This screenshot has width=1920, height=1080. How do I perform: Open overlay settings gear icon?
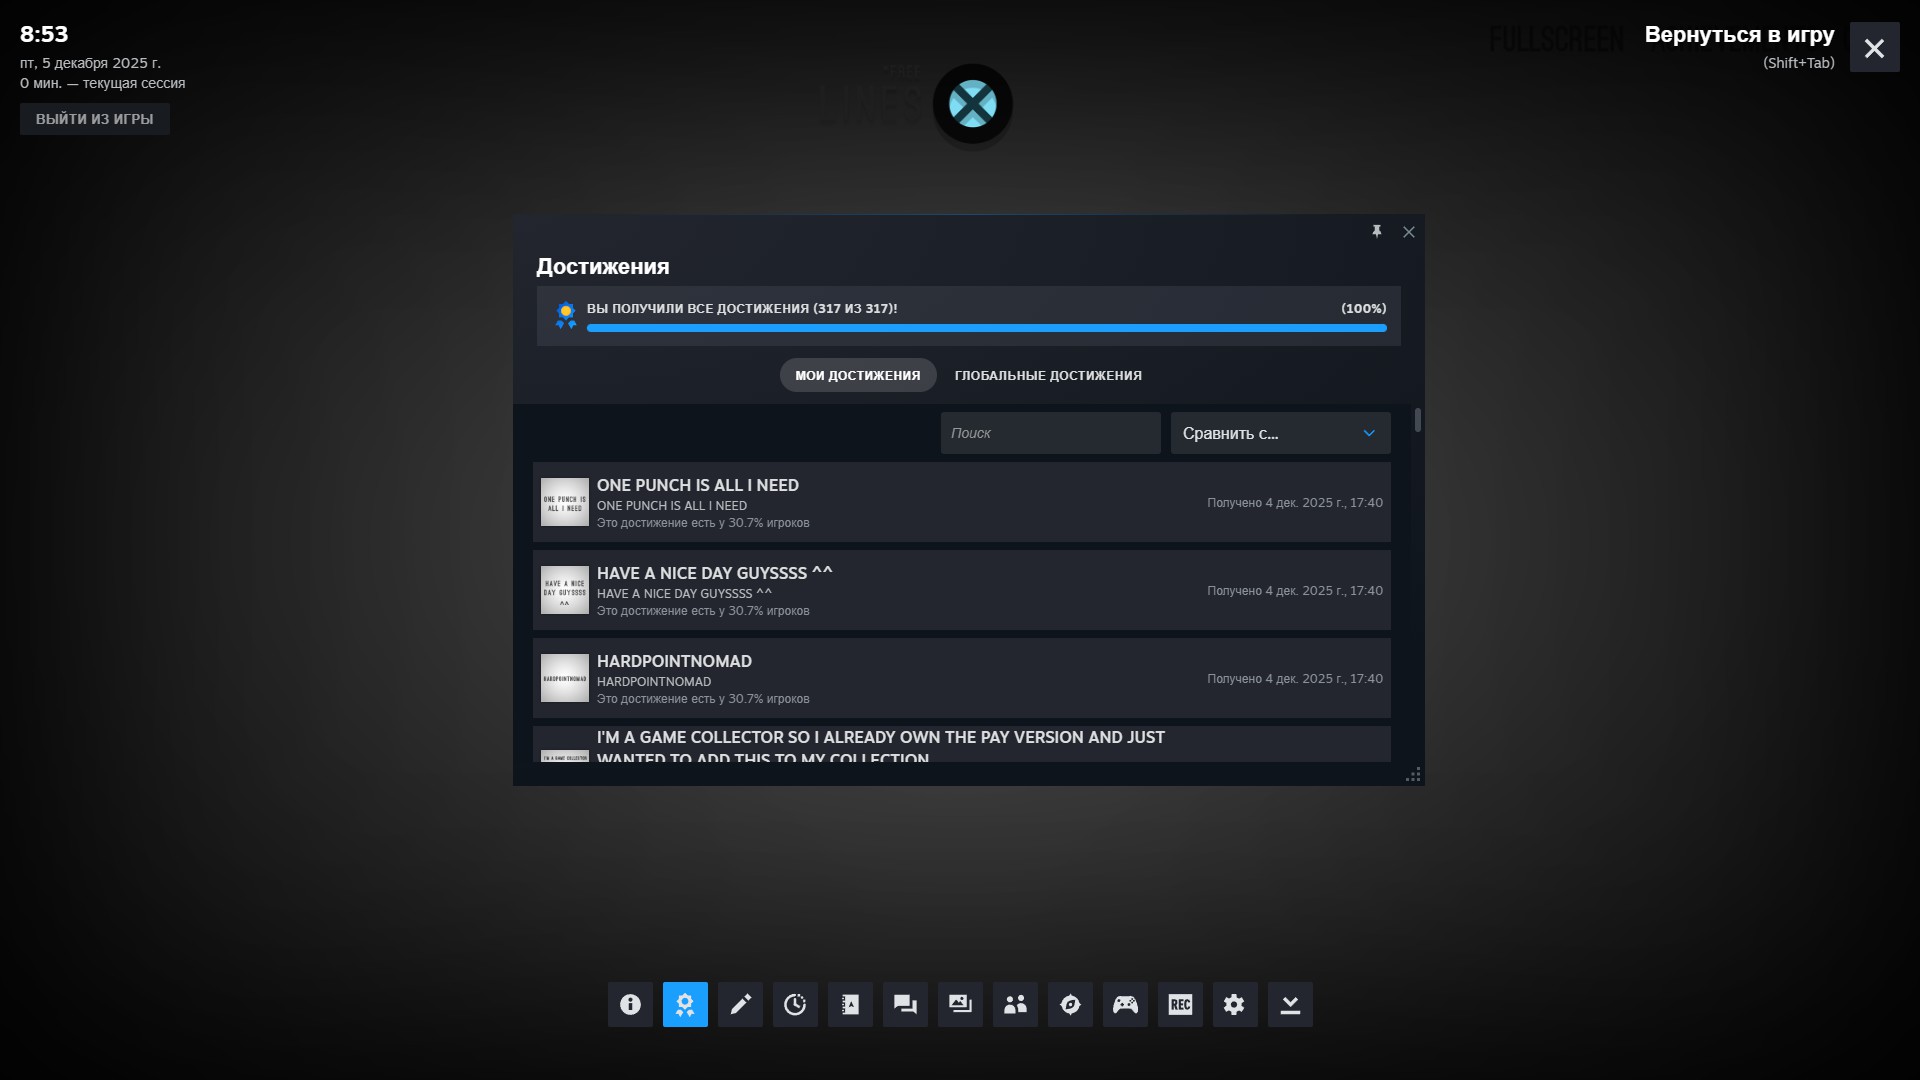coord(1235,1004)
